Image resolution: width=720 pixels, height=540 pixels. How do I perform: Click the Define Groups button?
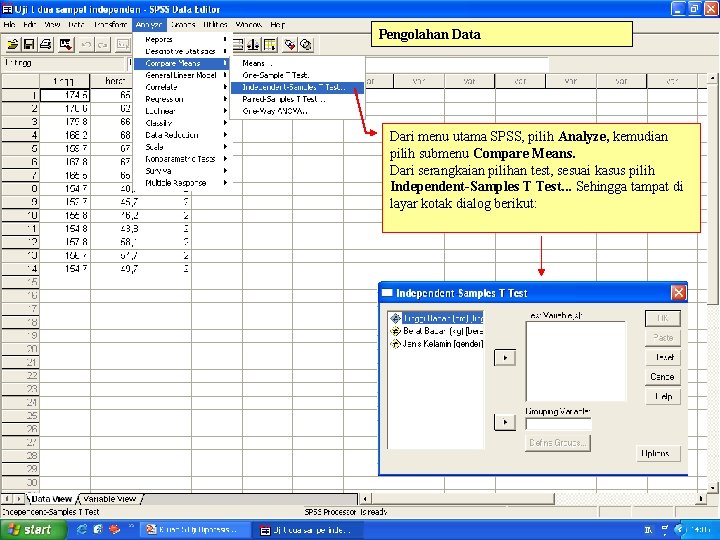pyautogui.click(x=558, y=443)
